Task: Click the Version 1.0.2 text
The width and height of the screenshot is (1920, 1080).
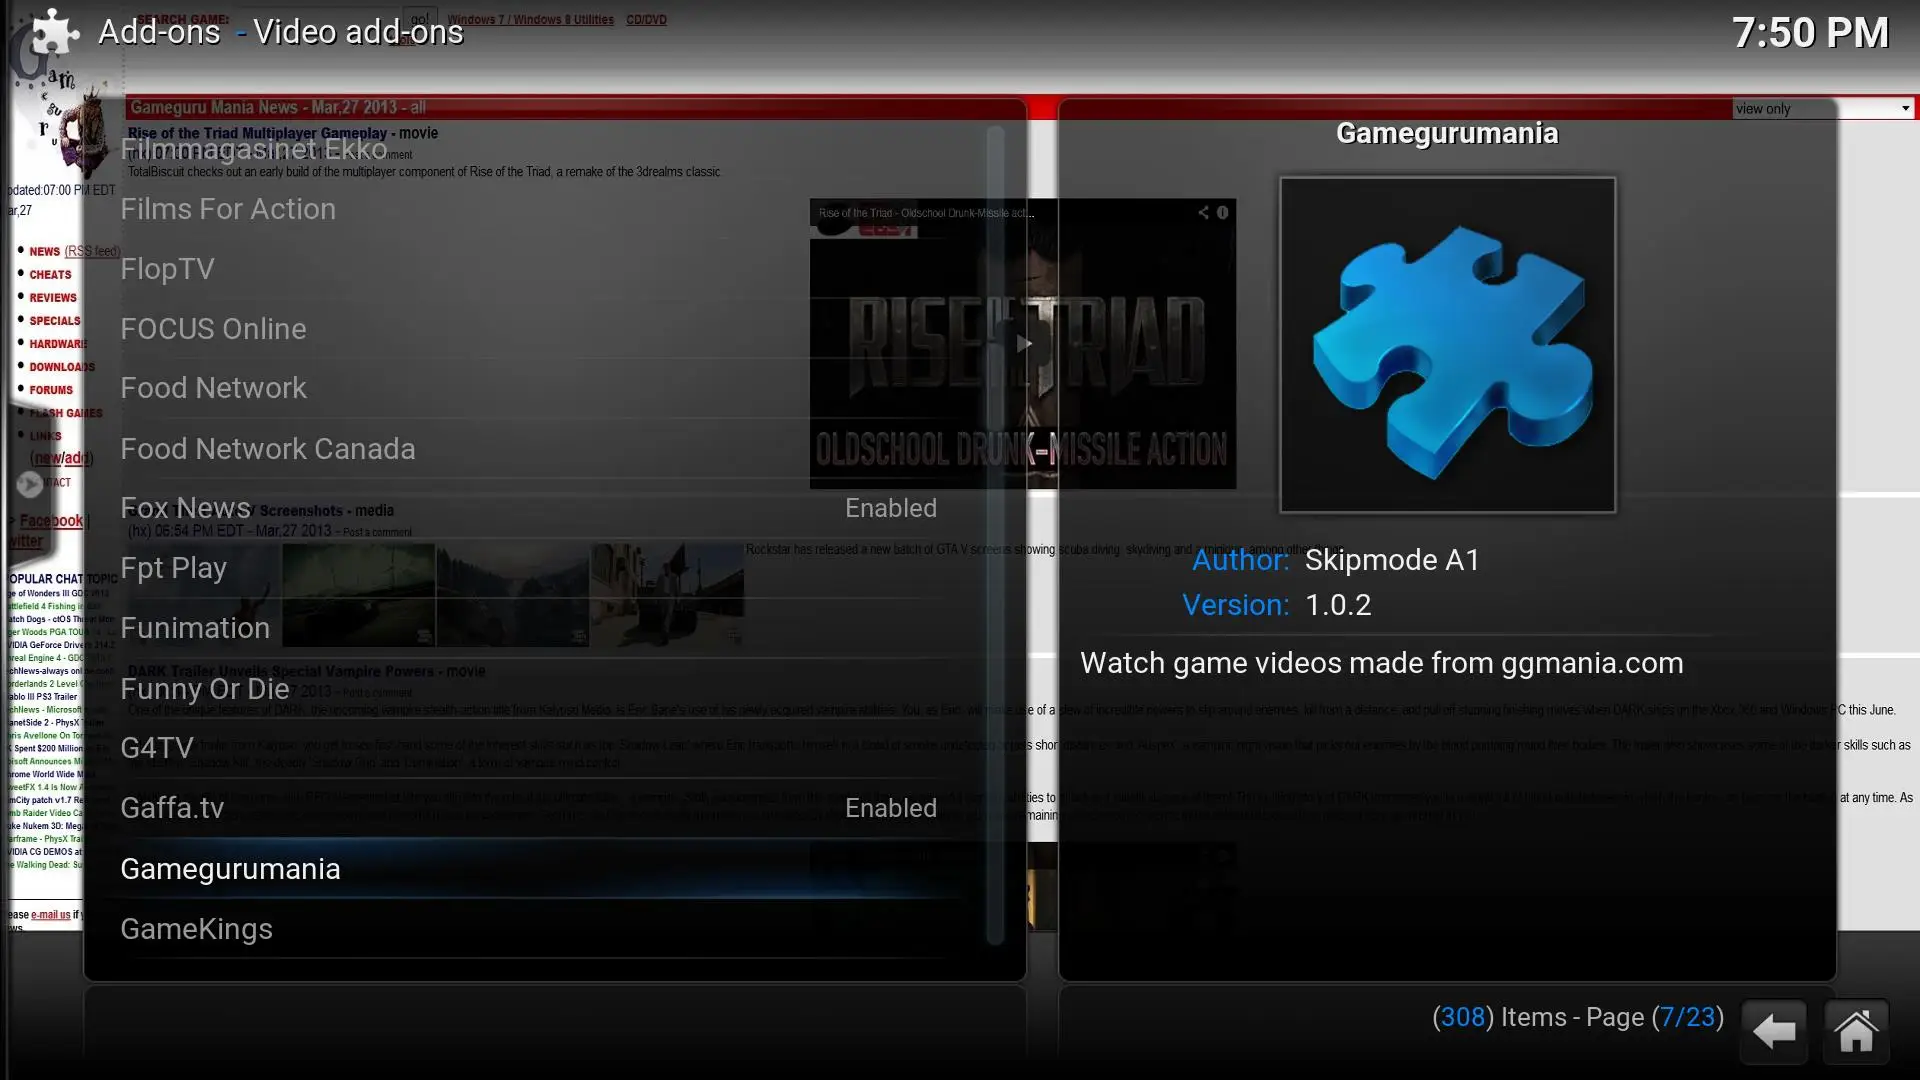Action: coord(1277,605)
